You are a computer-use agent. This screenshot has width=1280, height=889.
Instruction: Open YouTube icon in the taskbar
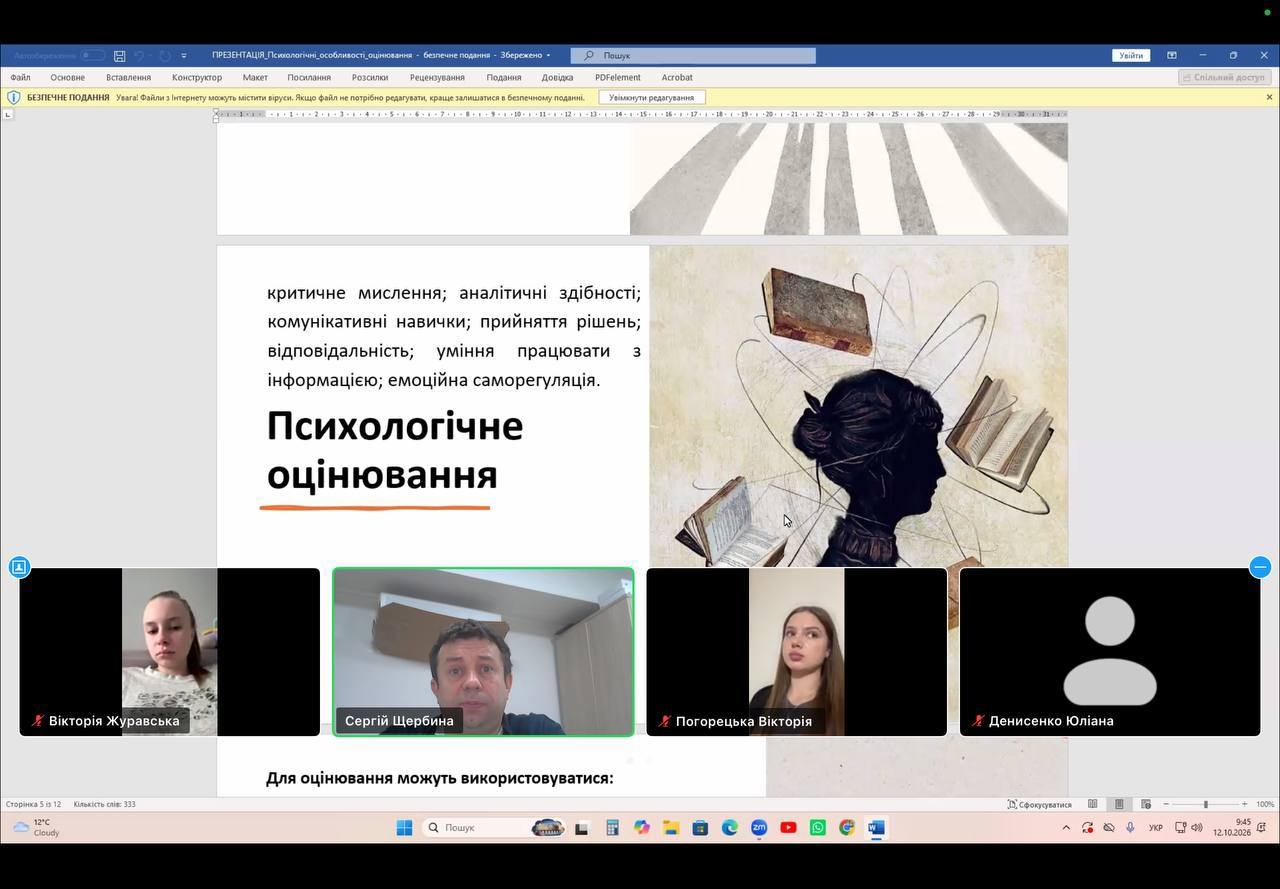tap(788, 827)
